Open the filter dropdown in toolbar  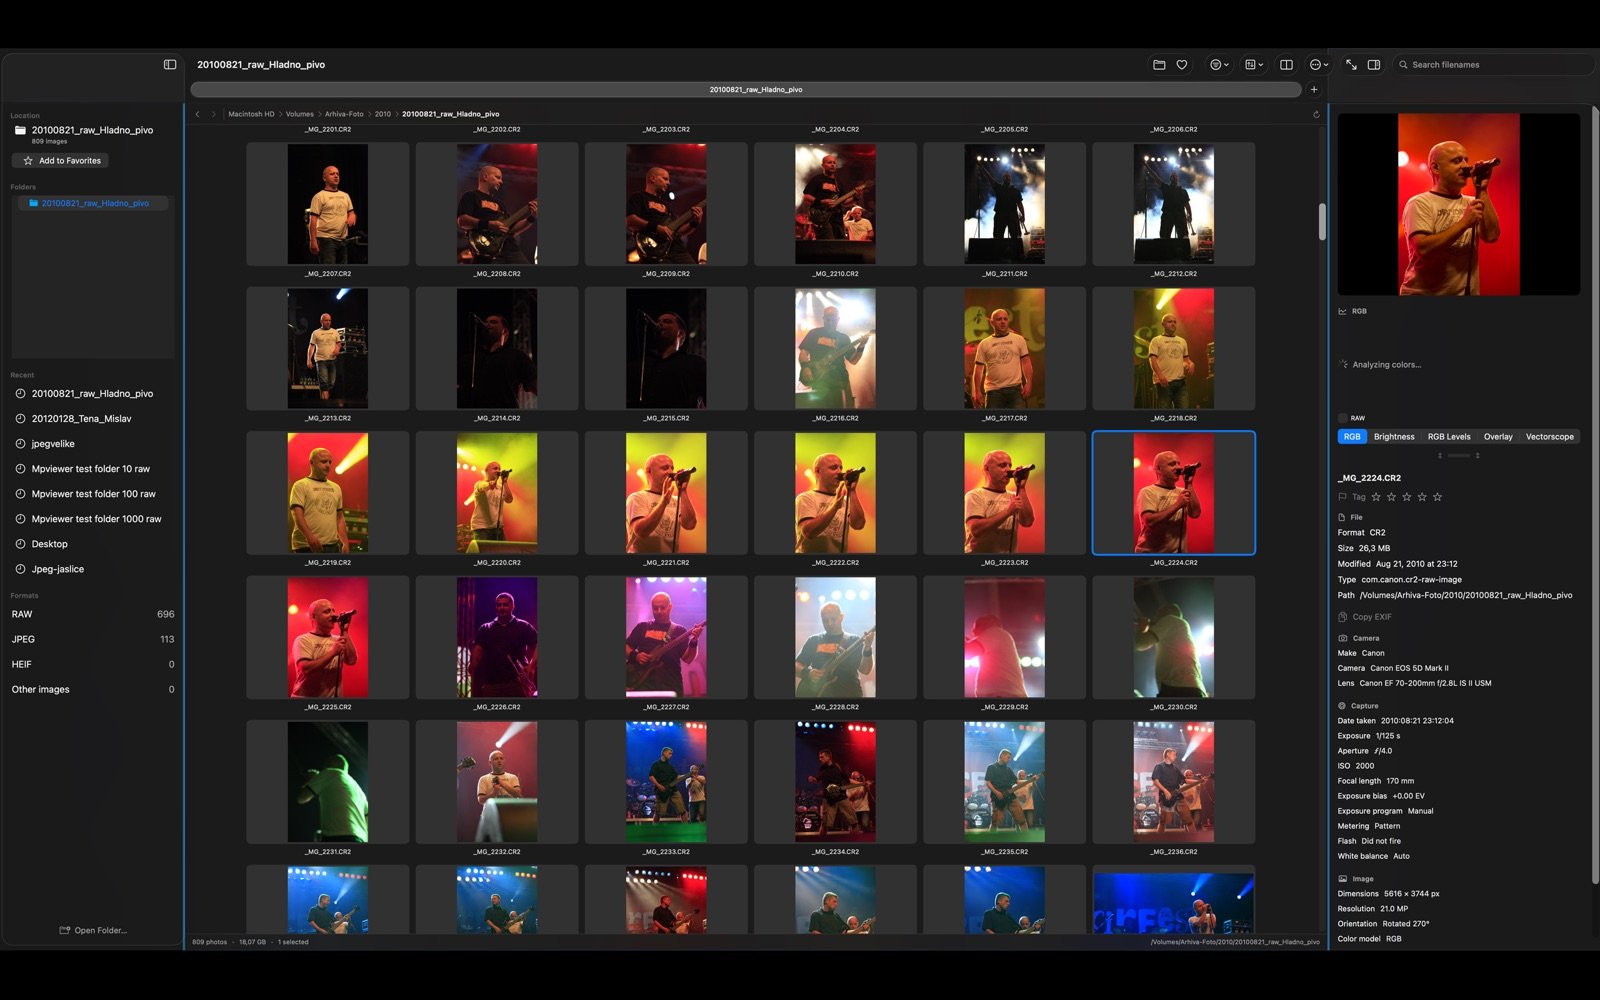(1219, 65)
